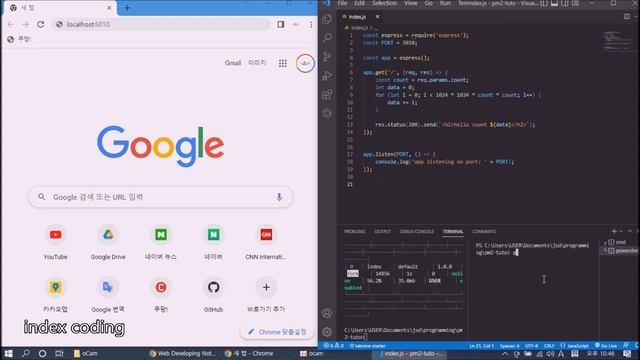The image size is (640, 360).
Task: Show hidden system tray icons
Action: pos(505,354)
